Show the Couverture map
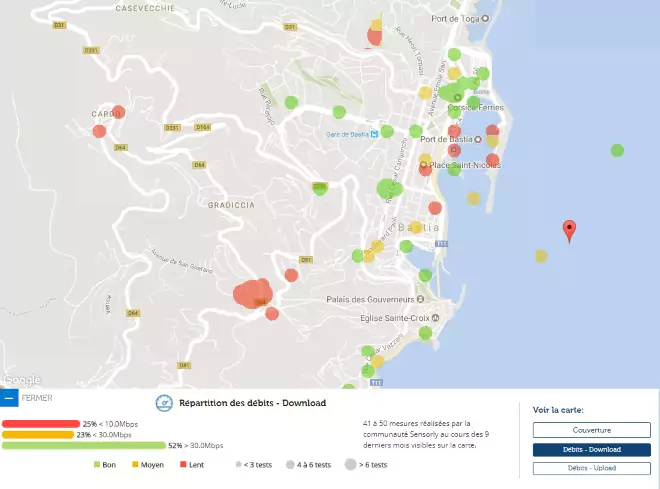The image size is (660, 489). [x=591, y=430]
